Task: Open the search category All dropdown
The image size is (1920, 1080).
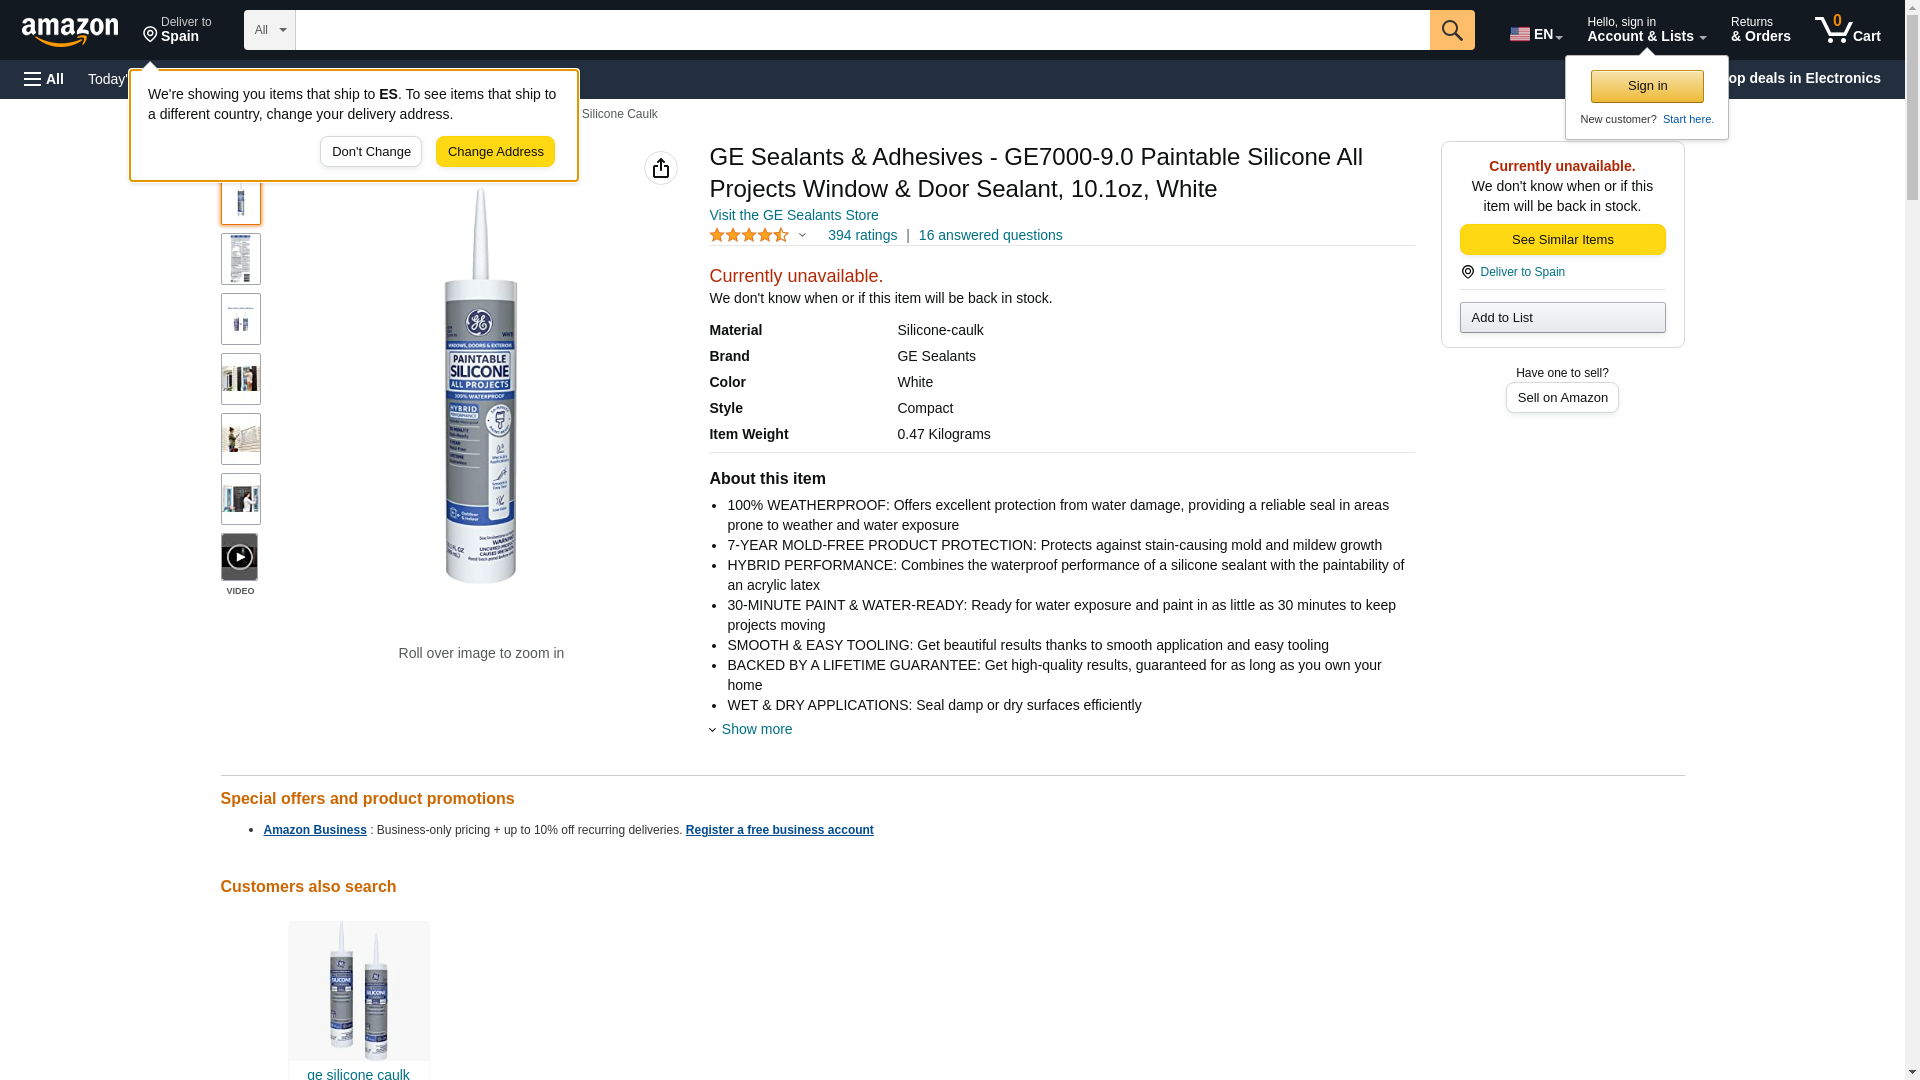Action: (269, 30)
